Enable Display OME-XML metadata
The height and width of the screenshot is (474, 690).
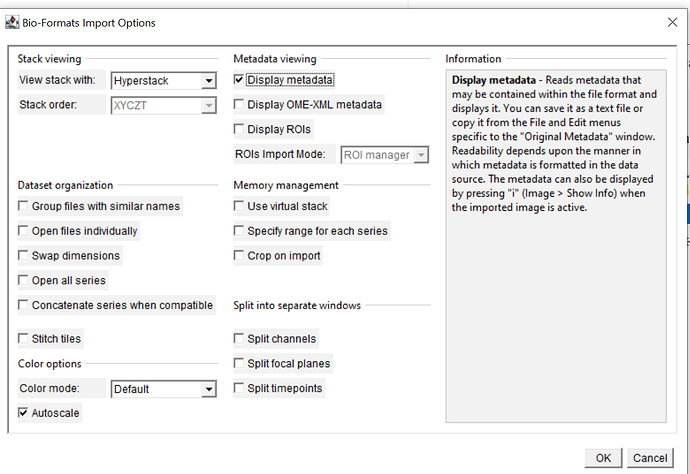239,104
